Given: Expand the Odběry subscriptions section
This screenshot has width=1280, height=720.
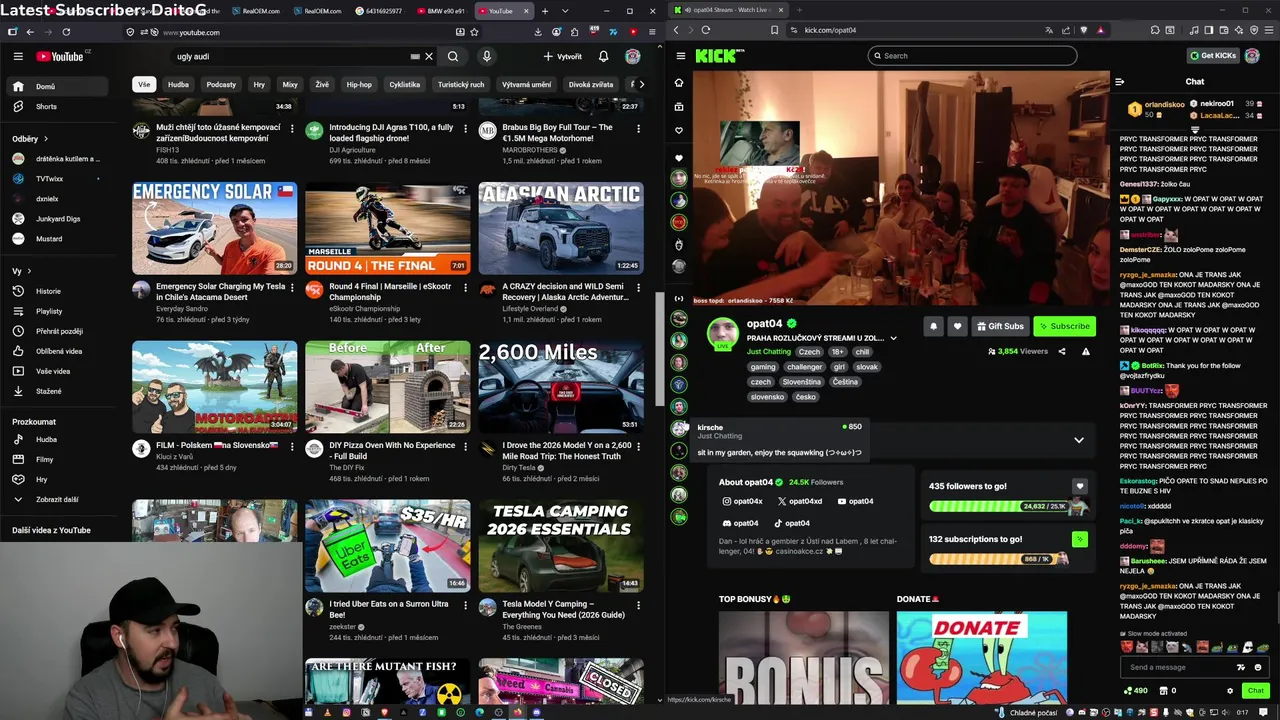Looking at the screenshot, I should [30, 139].
